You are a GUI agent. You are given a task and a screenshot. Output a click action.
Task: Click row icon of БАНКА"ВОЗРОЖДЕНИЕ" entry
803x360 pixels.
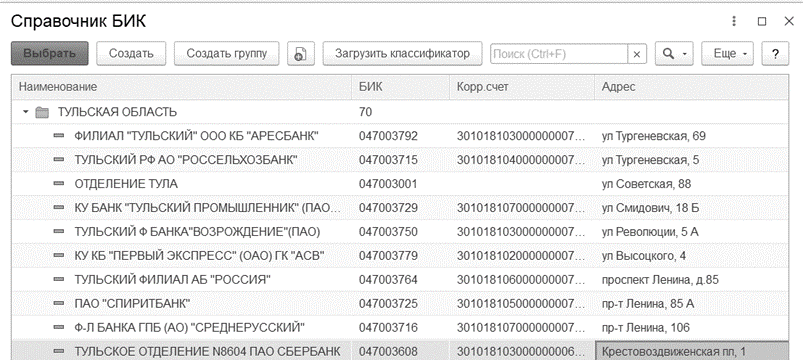point(59,231)
